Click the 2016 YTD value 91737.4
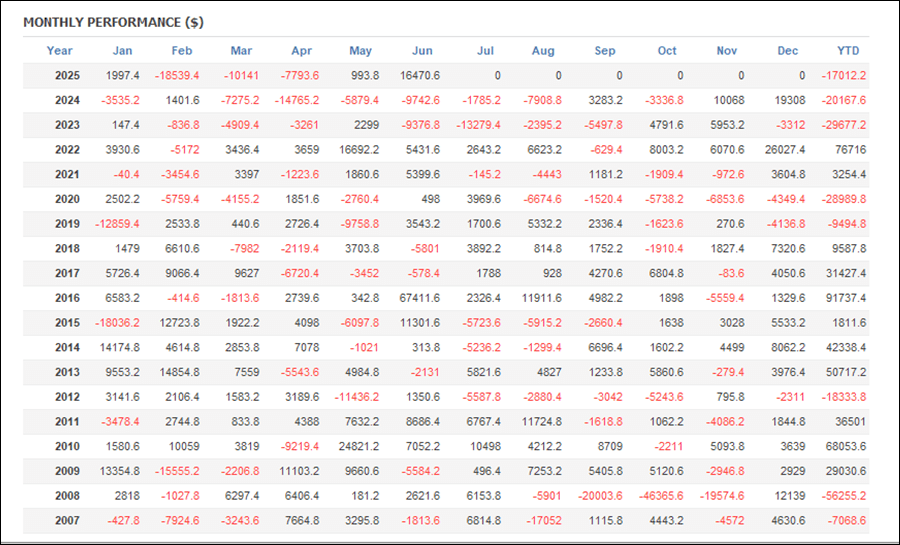 846,298
